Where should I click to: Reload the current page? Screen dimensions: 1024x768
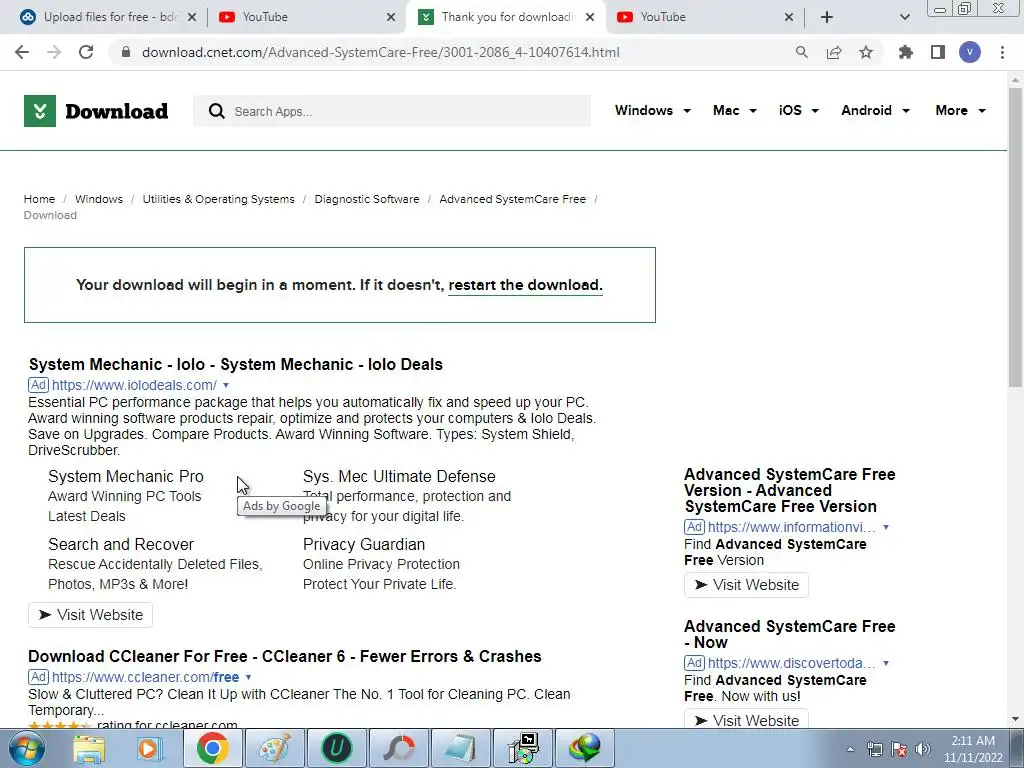tap(86, 52)
